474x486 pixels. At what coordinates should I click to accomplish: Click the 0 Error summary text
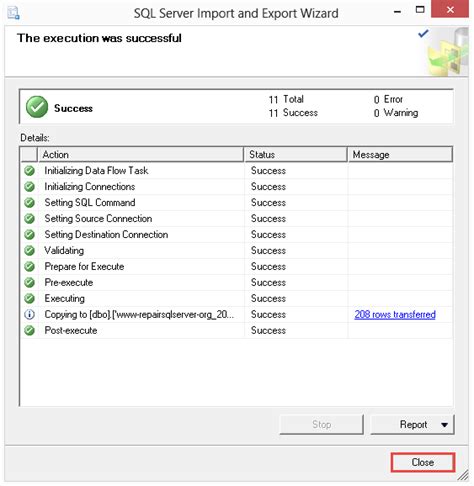click(x=388, y=99)
